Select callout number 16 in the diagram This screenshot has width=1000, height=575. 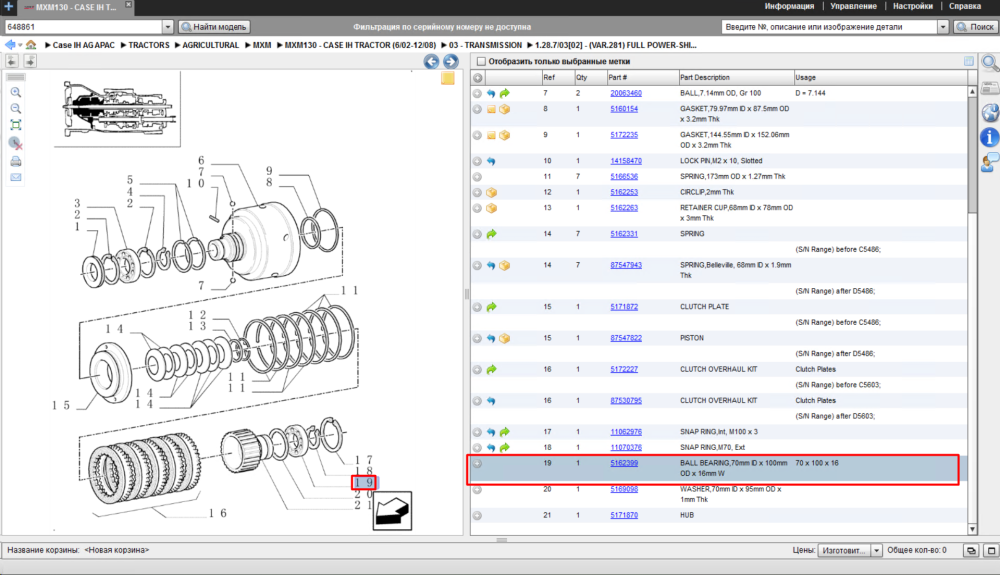pos(217,513)
